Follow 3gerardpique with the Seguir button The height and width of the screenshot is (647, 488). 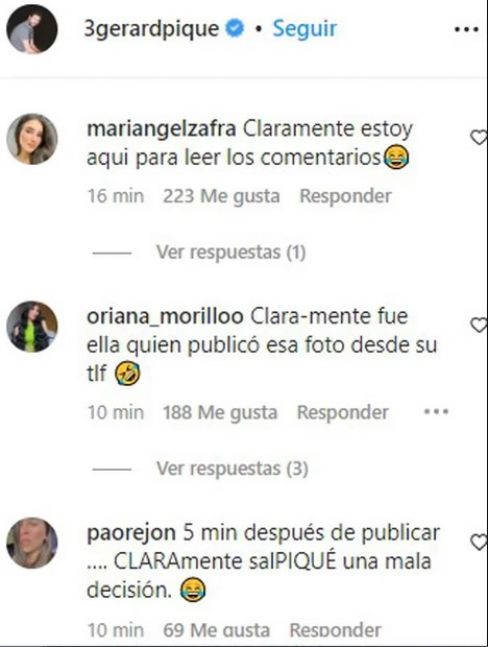coord(304,29)
